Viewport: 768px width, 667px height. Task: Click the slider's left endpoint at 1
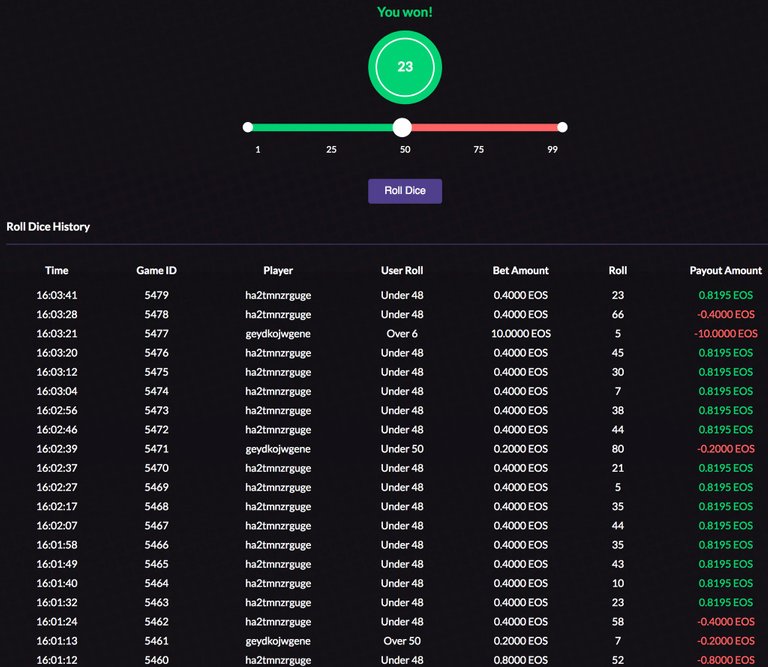coord(248,127)
